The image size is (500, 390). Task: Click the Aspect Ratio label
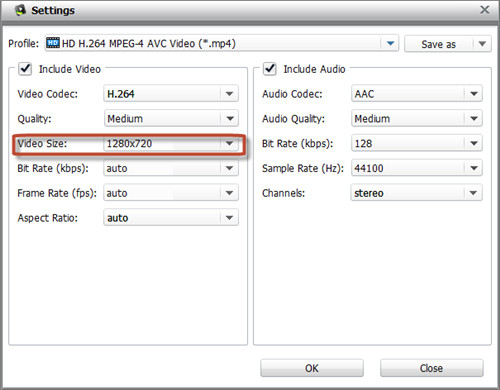[47, 218]
